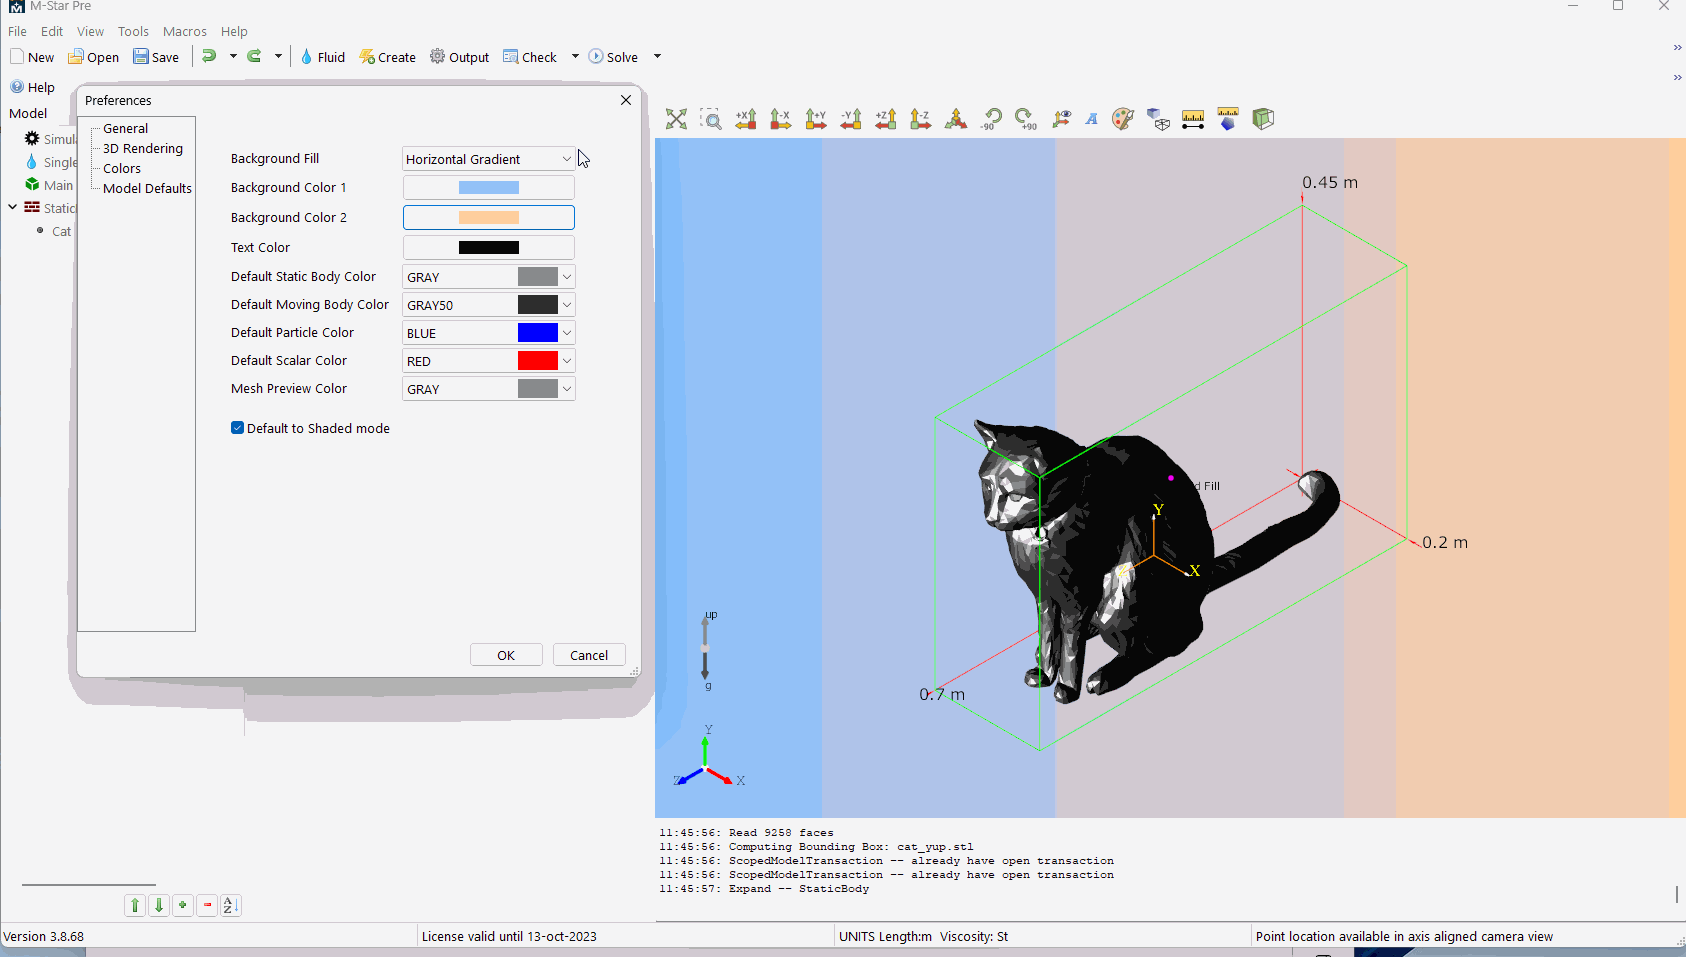Select Model Defaults in Preferences tree
The image size is (1686, 957).
click(147, 188)
